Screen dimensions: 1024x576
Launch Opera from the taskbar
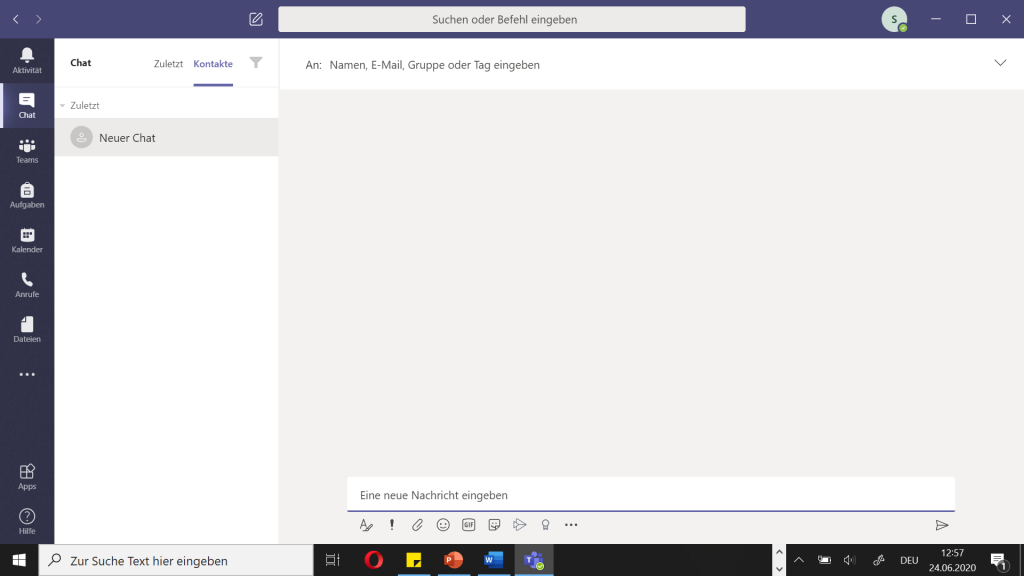[x=374, y=560]
